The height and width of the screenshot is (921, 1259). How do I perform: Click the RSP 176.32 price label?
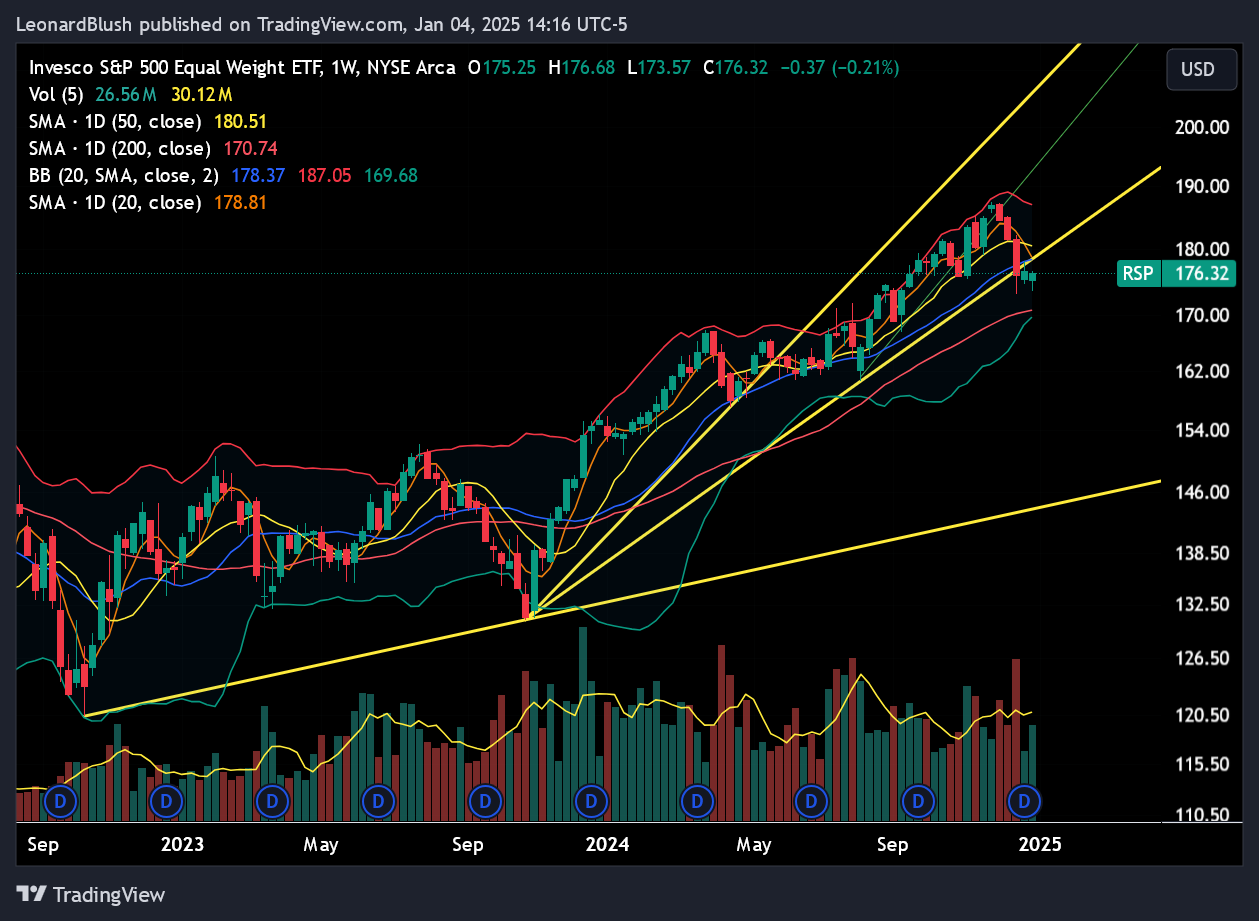[x=1177, y=274]
